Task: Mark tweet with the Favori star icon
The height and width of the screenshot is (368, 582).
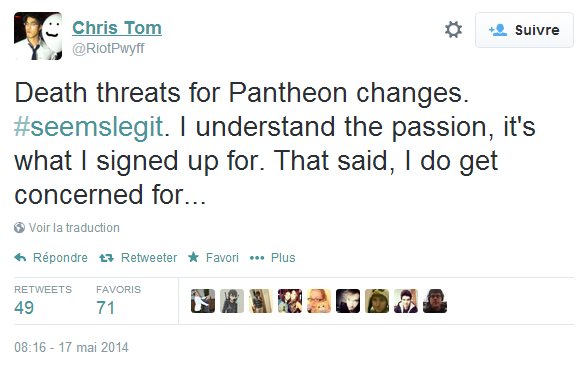Action: (193, 257)
